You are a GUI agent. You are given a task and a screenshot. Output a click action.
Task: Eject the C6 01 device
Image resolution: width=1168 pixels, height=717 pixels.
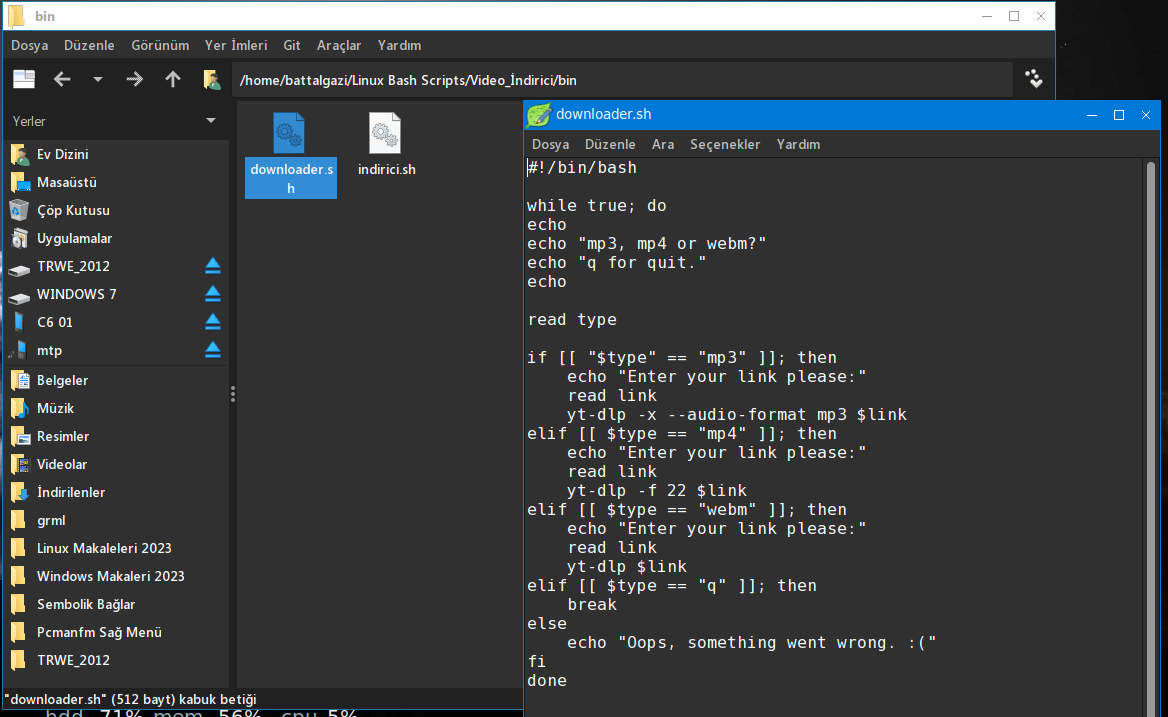[212, 322]
